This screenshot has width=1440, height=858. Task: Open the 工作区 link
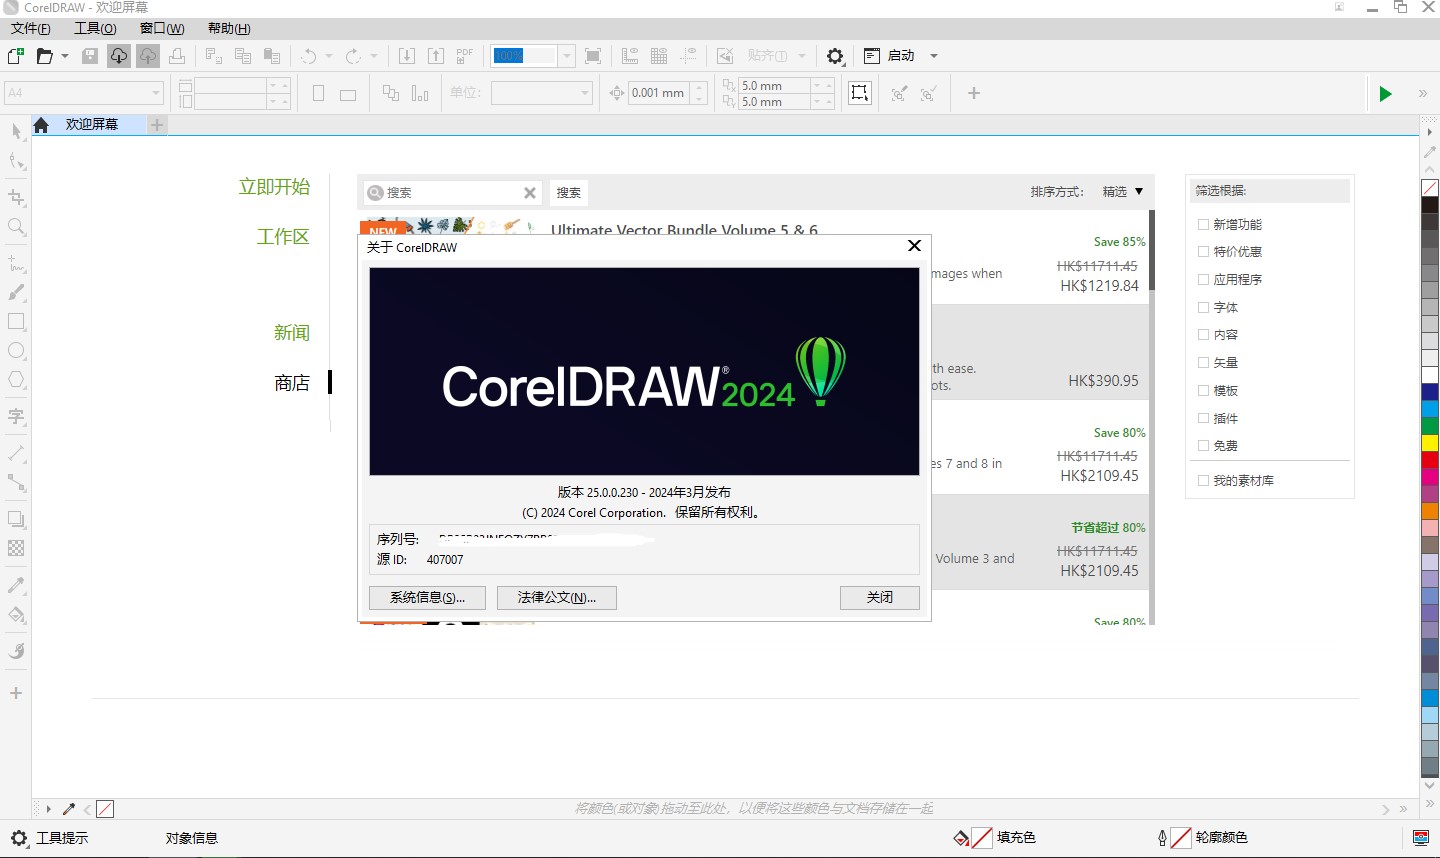283,237
